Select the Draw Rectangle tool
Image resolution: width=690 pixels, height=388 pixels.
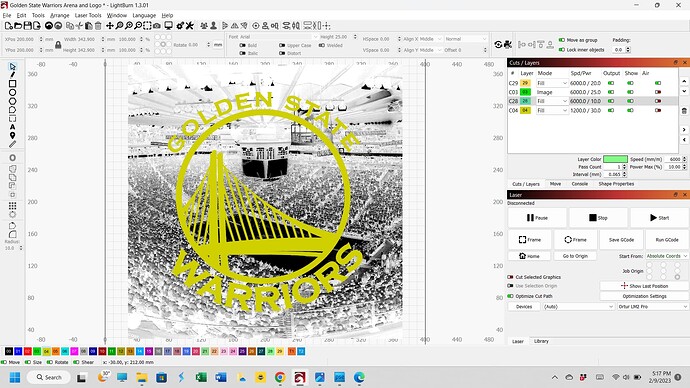[x=12, y=84]
